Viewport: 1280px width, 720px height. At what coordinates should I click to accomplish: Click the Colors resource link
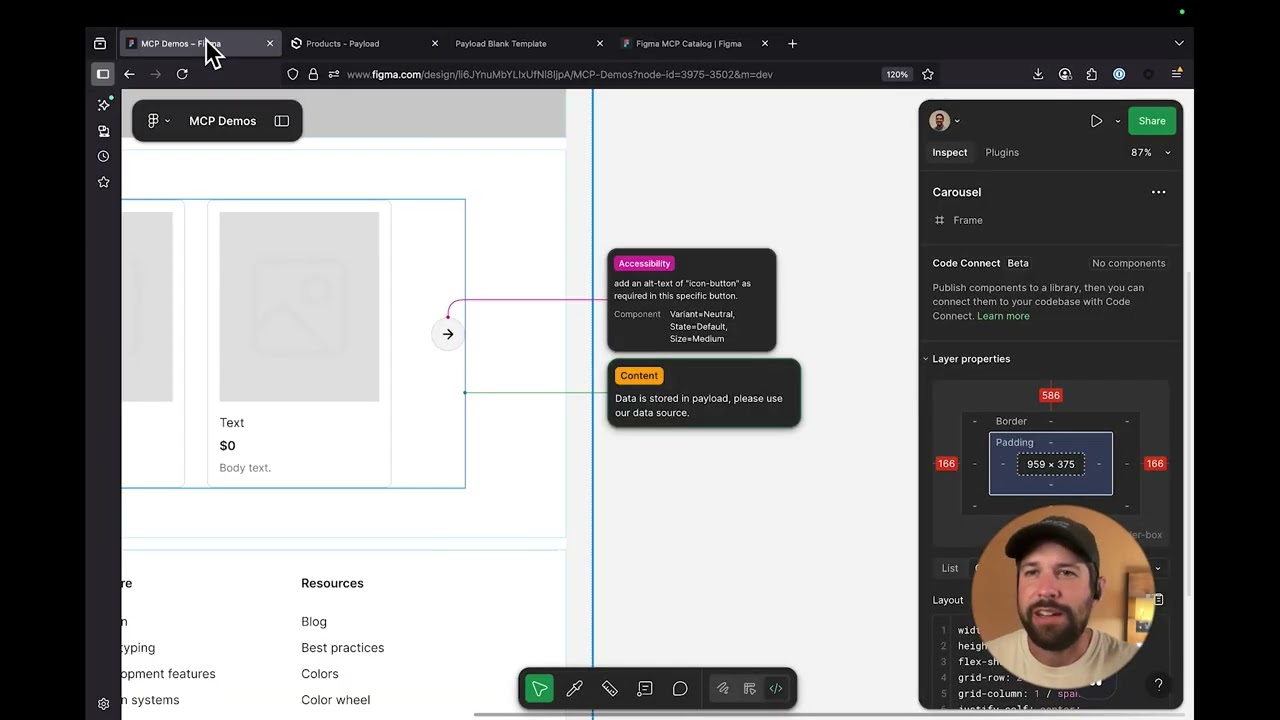coord(320,674)
